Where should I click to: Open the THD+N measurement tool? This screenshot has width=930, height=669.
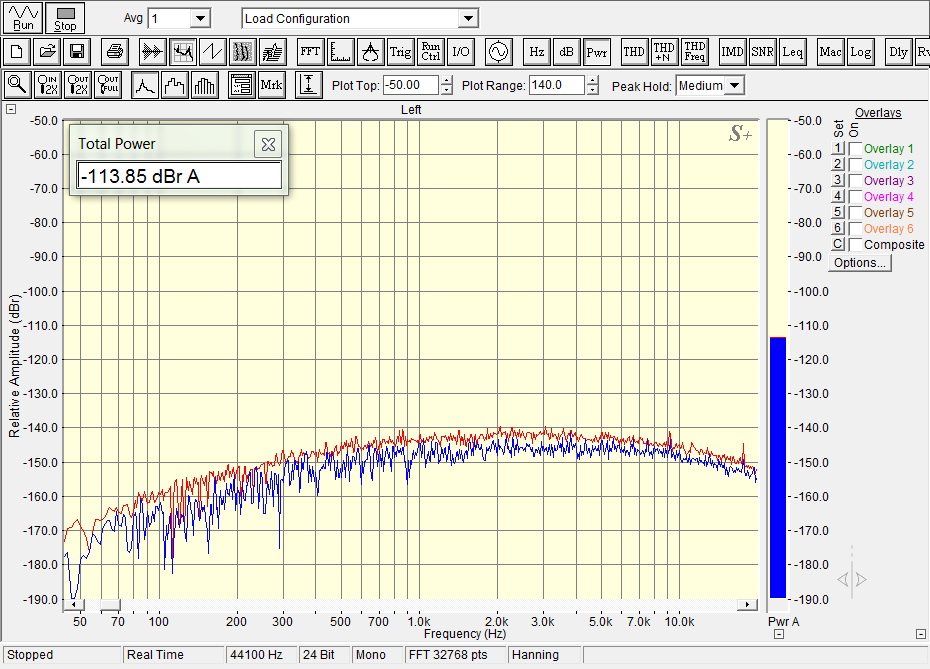pyautogui.click(x=664, y=52)
